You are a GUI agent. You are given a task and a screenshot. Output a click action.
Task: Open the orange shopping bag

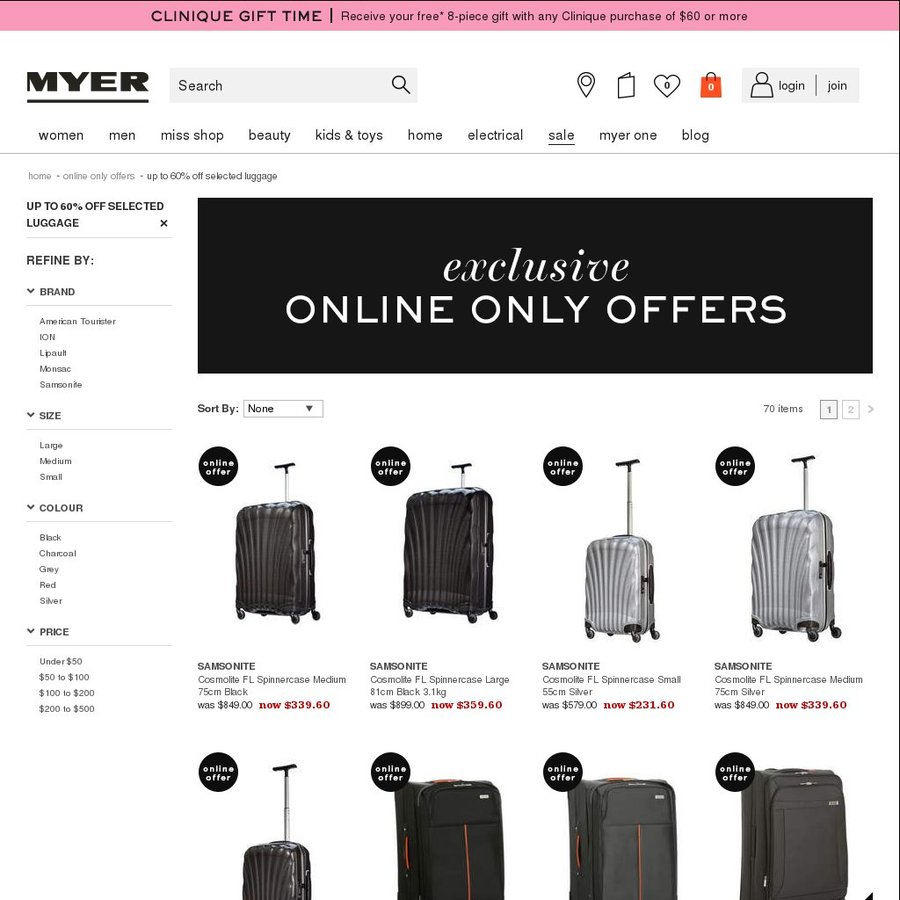[x=711, y=85]
